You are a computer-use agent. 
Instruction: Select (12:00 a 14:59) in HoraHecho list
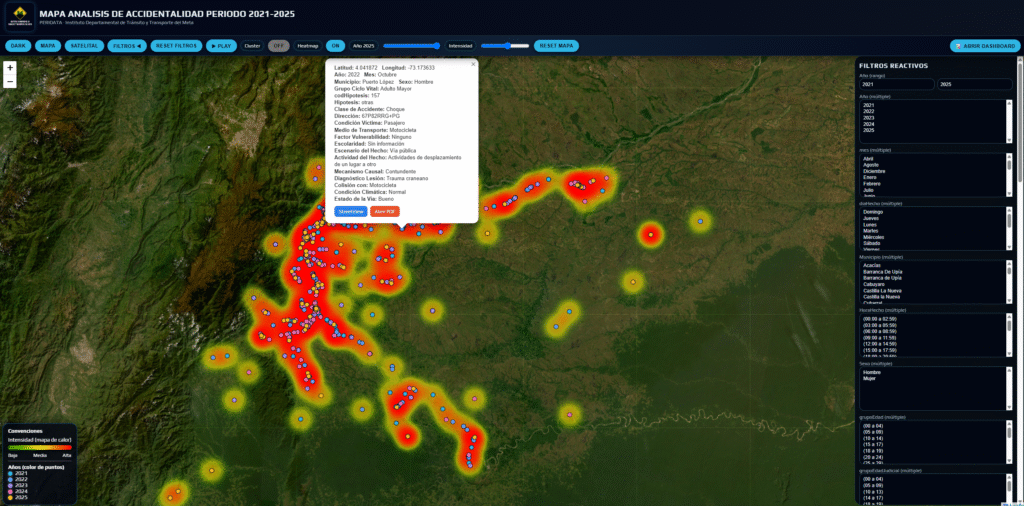933,343
